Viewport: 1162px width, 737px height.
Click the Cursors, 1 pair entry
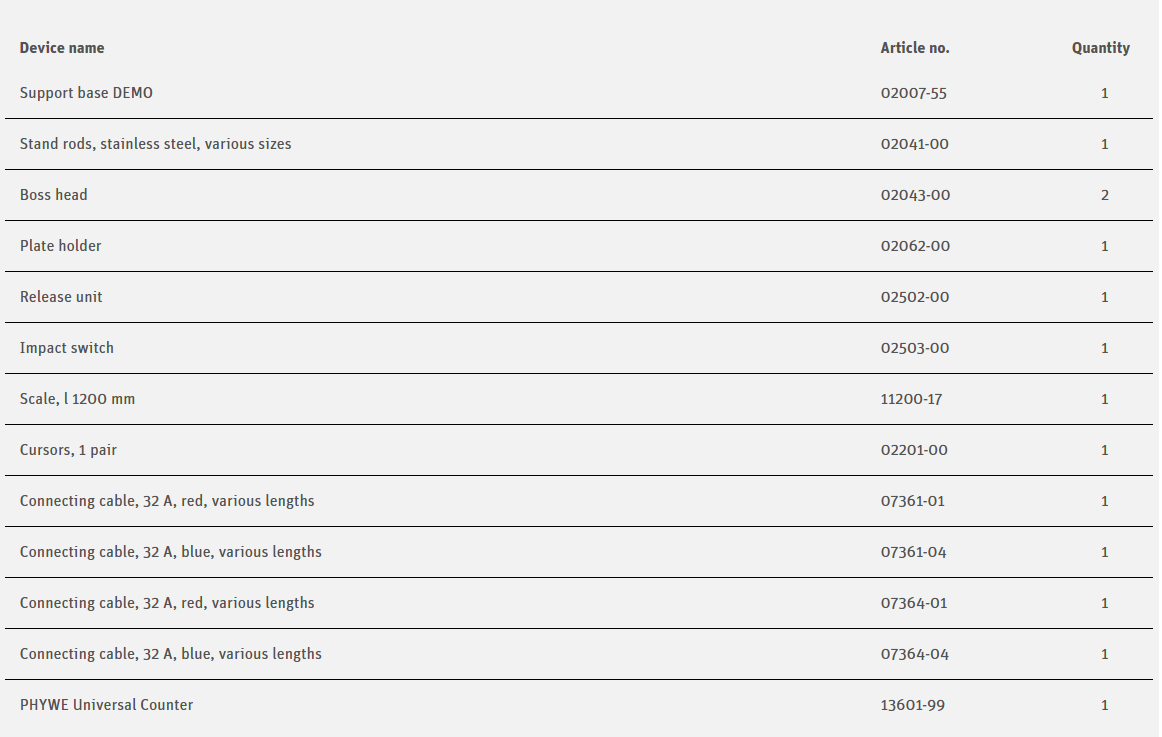68,450
